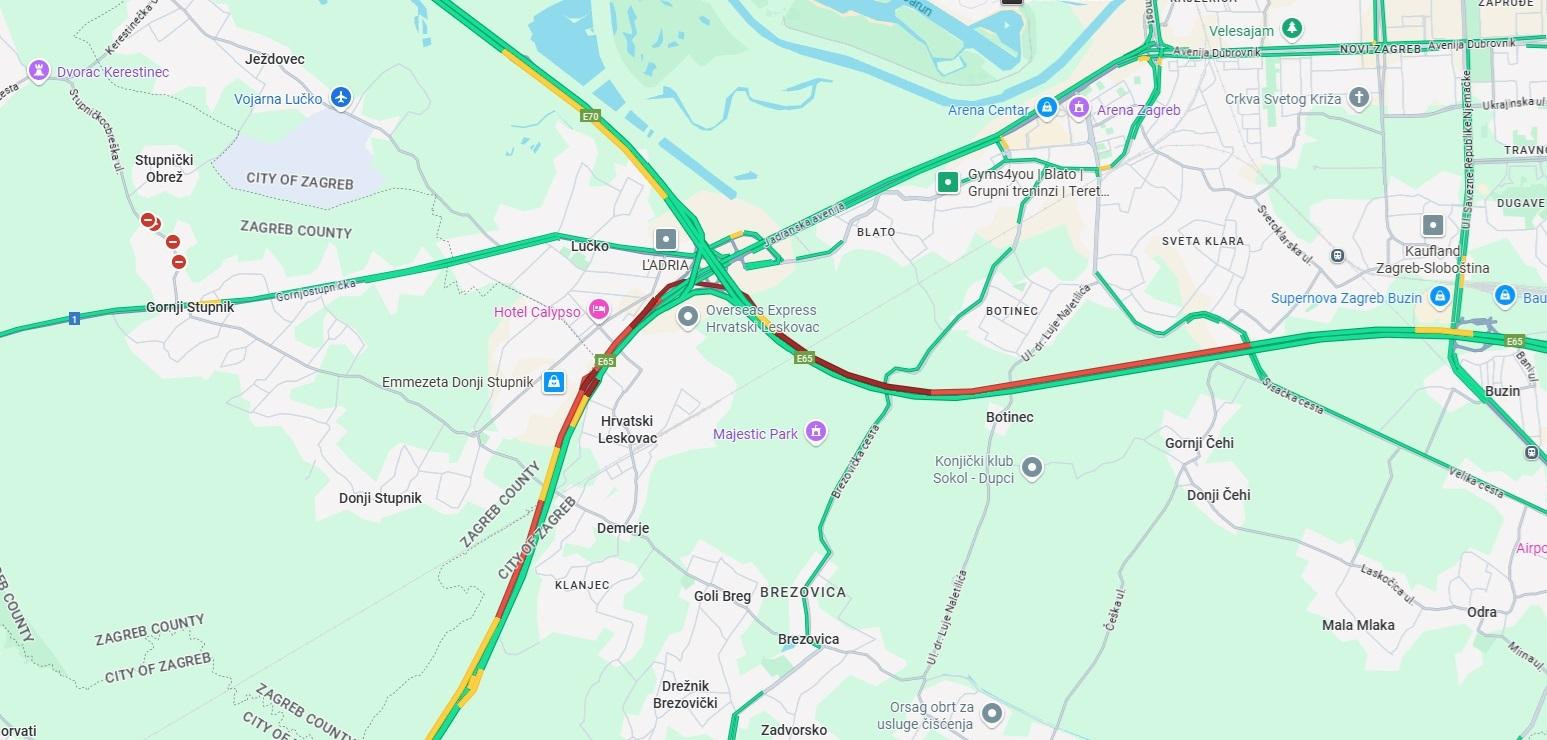1547x740 pixels.
Task: Click the Kaufland Zagreb-Slobostina marker
Action: coord(1433,225)
